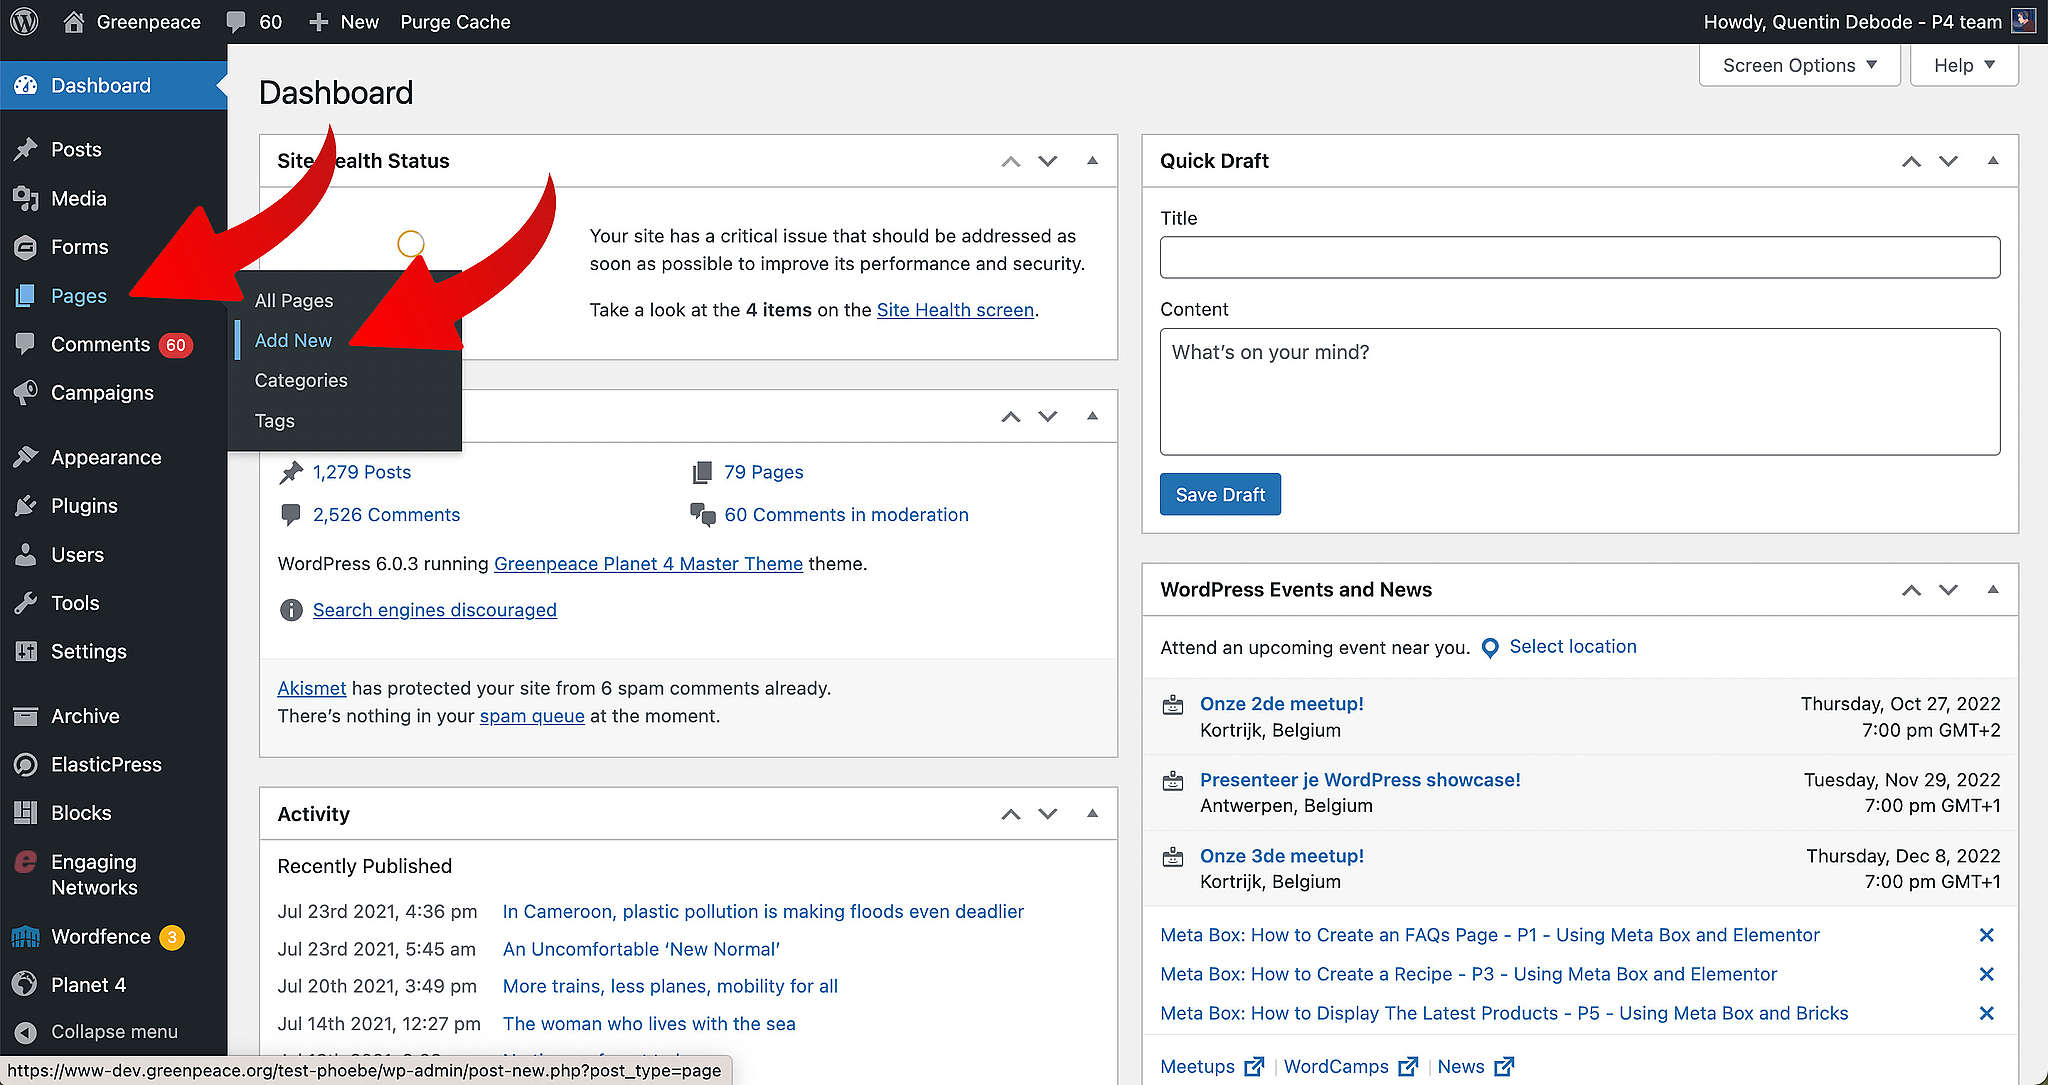
Task: Toggle the Activity panel collapse triangle
Action: pos(1092,814)
